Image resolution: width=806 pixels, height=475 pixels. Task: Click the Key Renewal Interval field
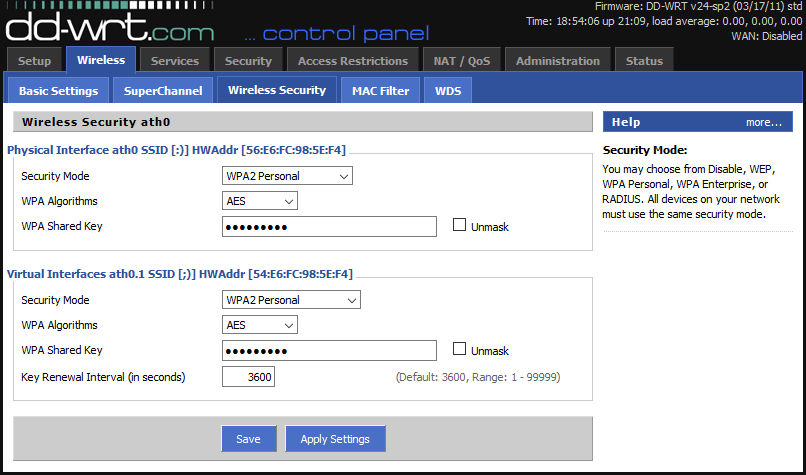coord(248,377)
